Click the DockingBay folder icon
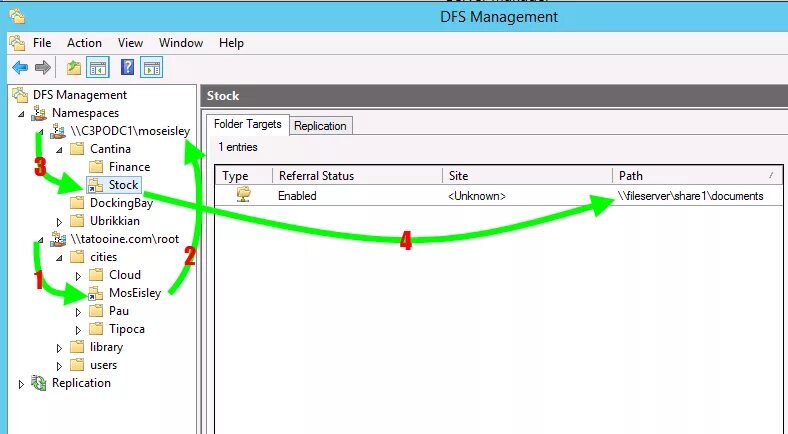Viewport: 788px width, 434px height. click(77, 203)
